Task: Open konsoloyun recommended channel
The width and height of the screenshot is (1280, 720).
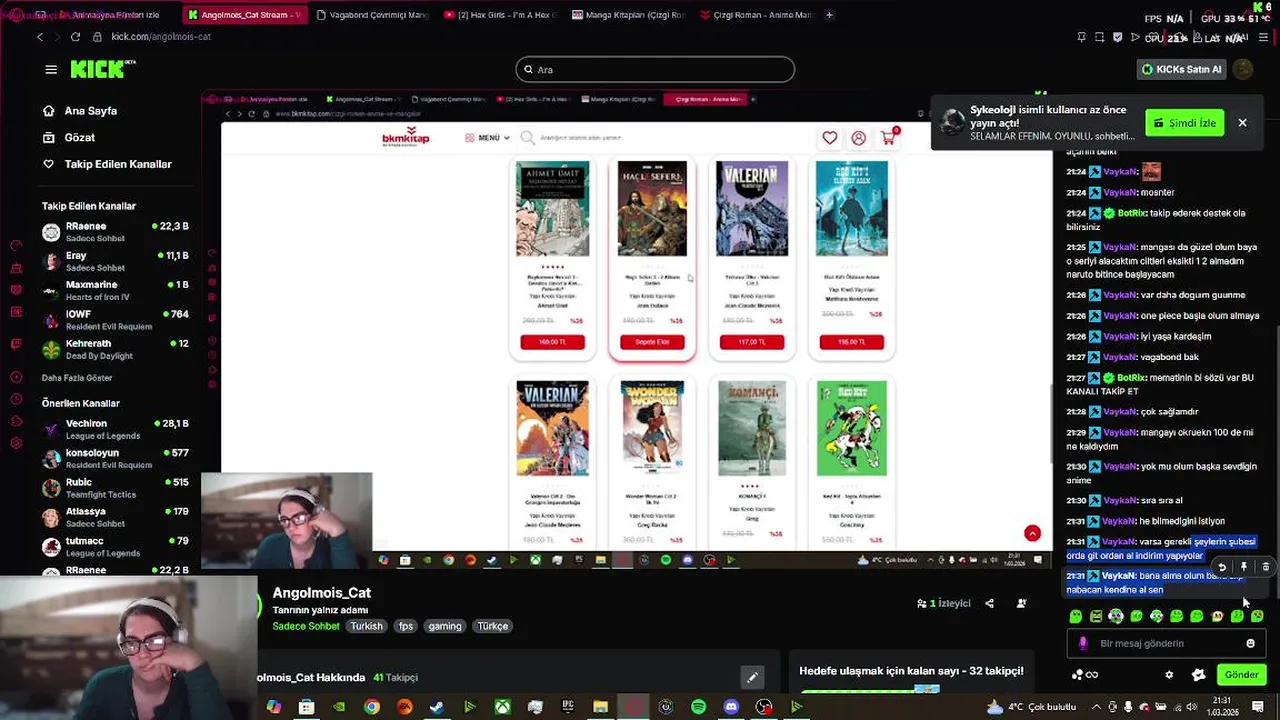Action: [x=115, y=458]
